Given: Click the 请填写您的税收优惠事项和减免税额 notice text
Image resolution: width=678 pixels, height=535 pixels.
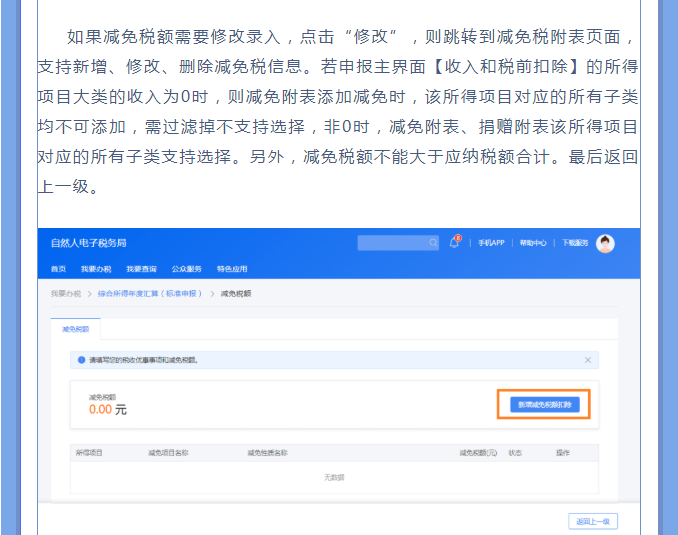Looking at the screenshot, I should coord(144,360).
